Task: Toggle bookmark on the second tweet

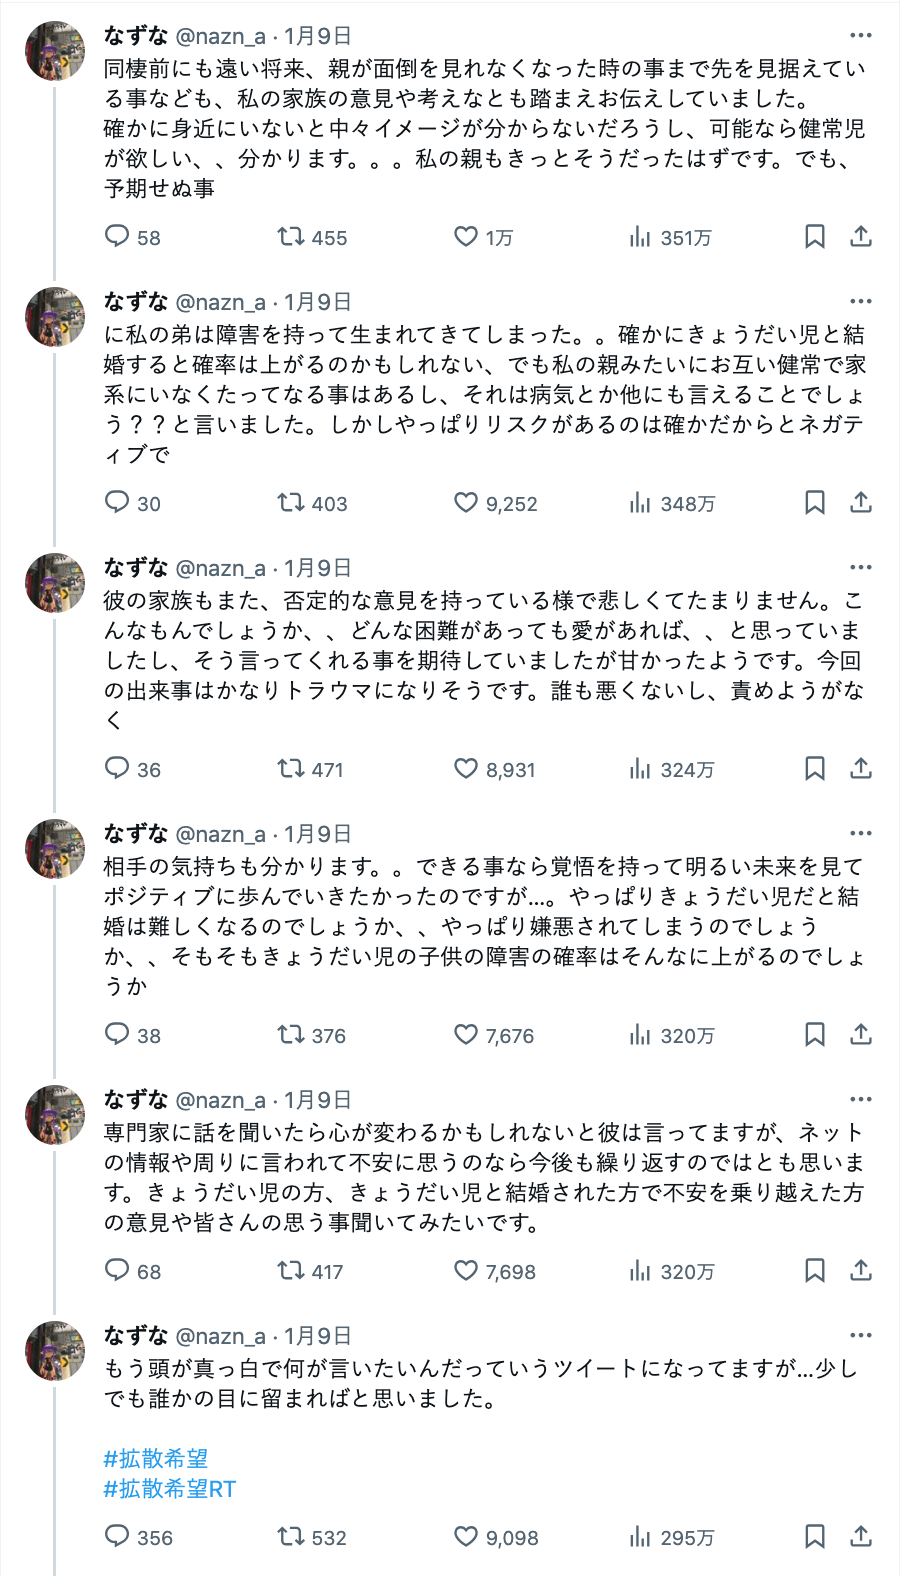Action: pos(815,504)
